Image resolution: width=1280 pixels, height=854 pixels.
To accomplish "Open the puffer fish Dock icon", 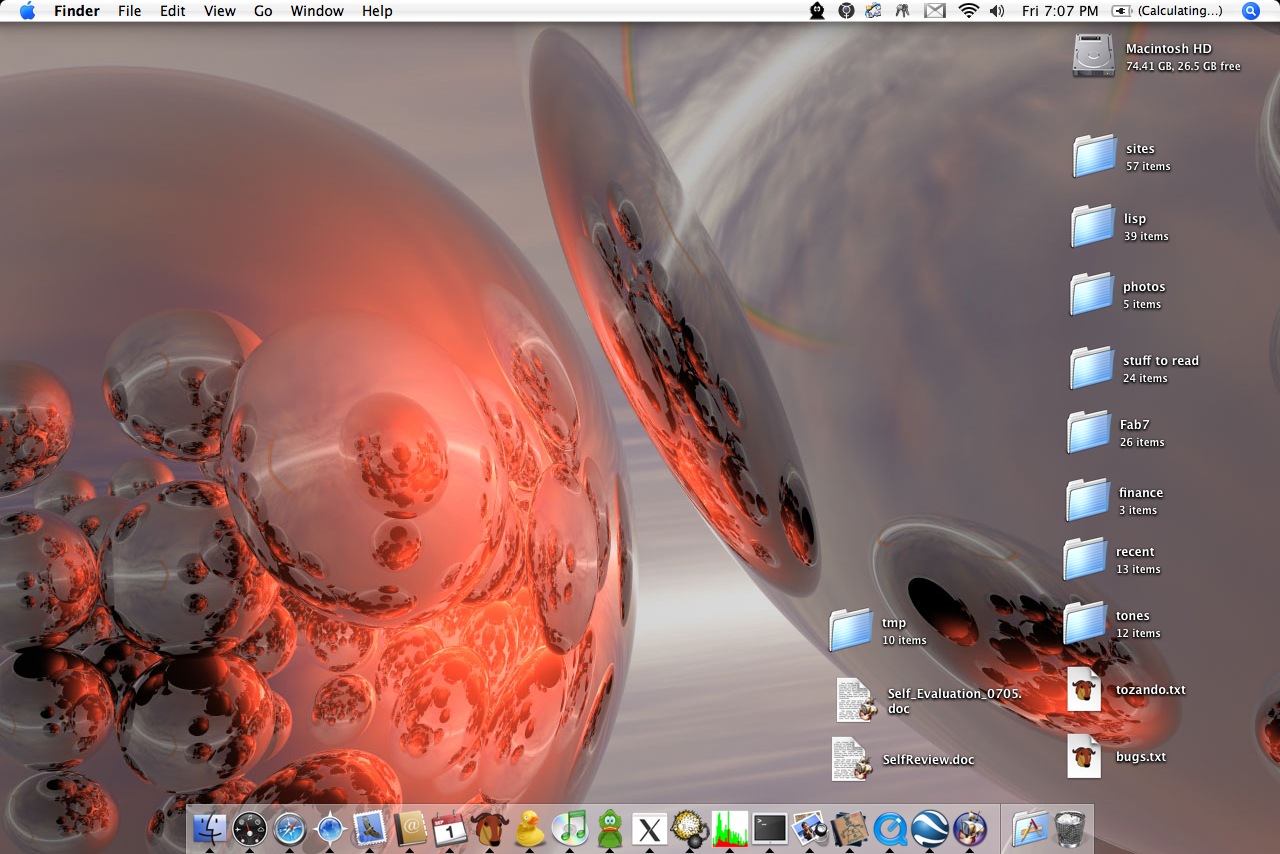I will [690, 828].
